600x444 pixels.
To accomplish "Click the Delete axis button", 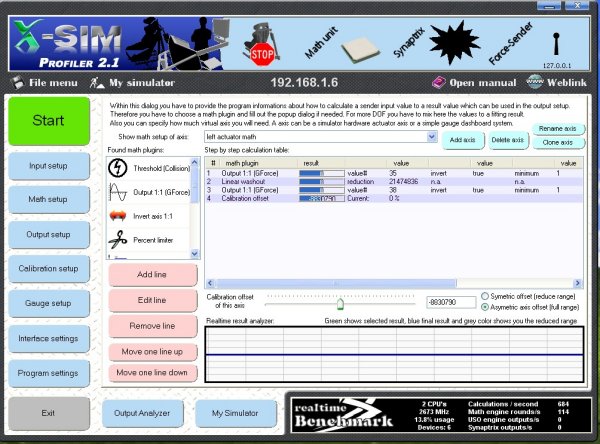I will click(507, 140).
